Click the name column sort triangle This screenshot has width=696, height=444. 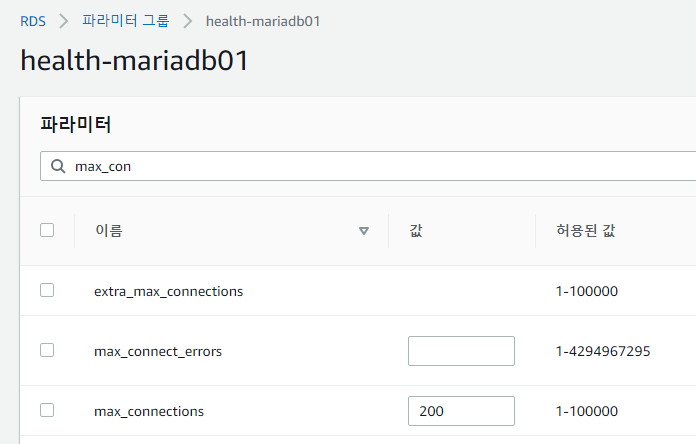coord(364,231)
